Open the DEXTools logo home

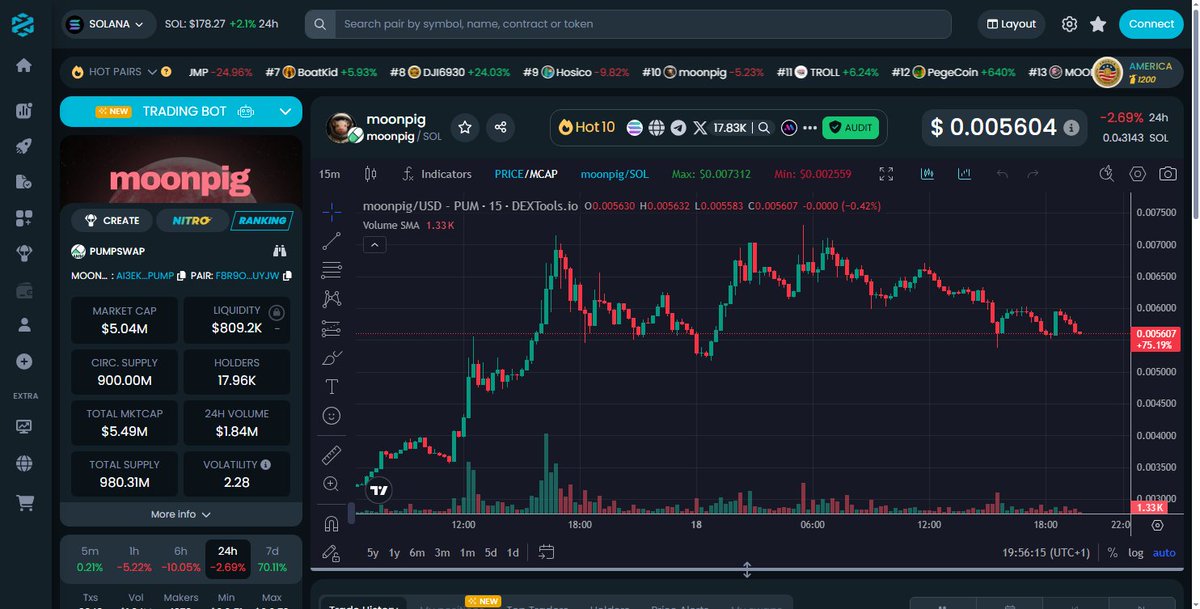point(24,24)
